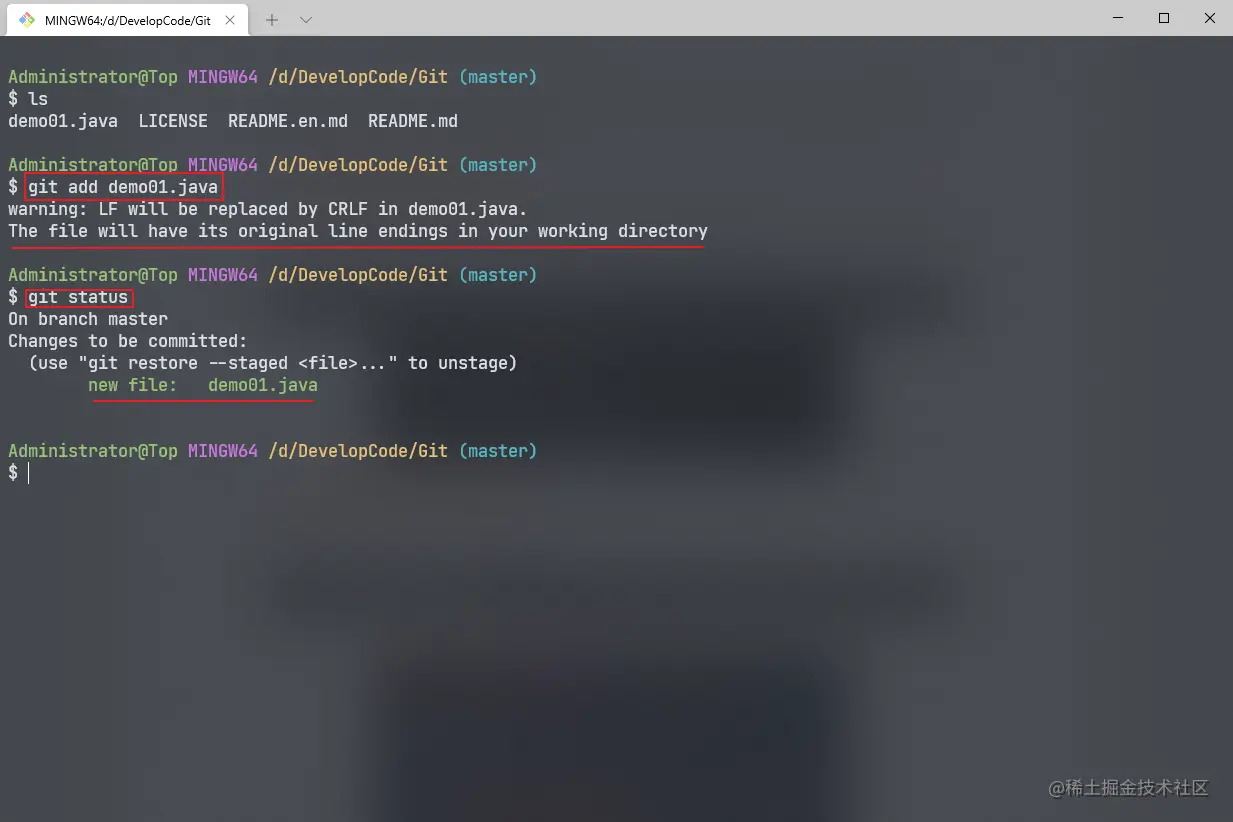
Task: Select the MINGW64:/d/DevelopCode/Git tab
Action: point(127,19)
